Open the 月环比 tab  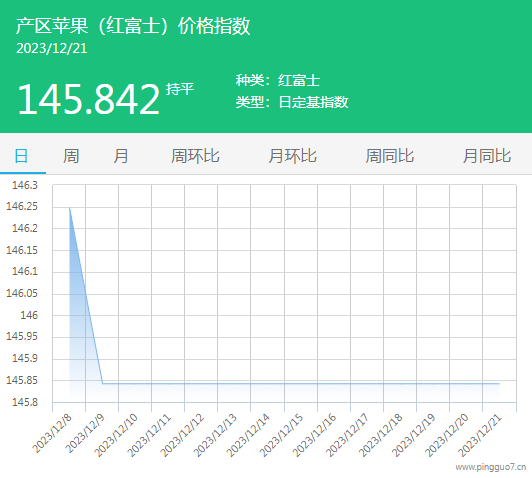(292, 156)
